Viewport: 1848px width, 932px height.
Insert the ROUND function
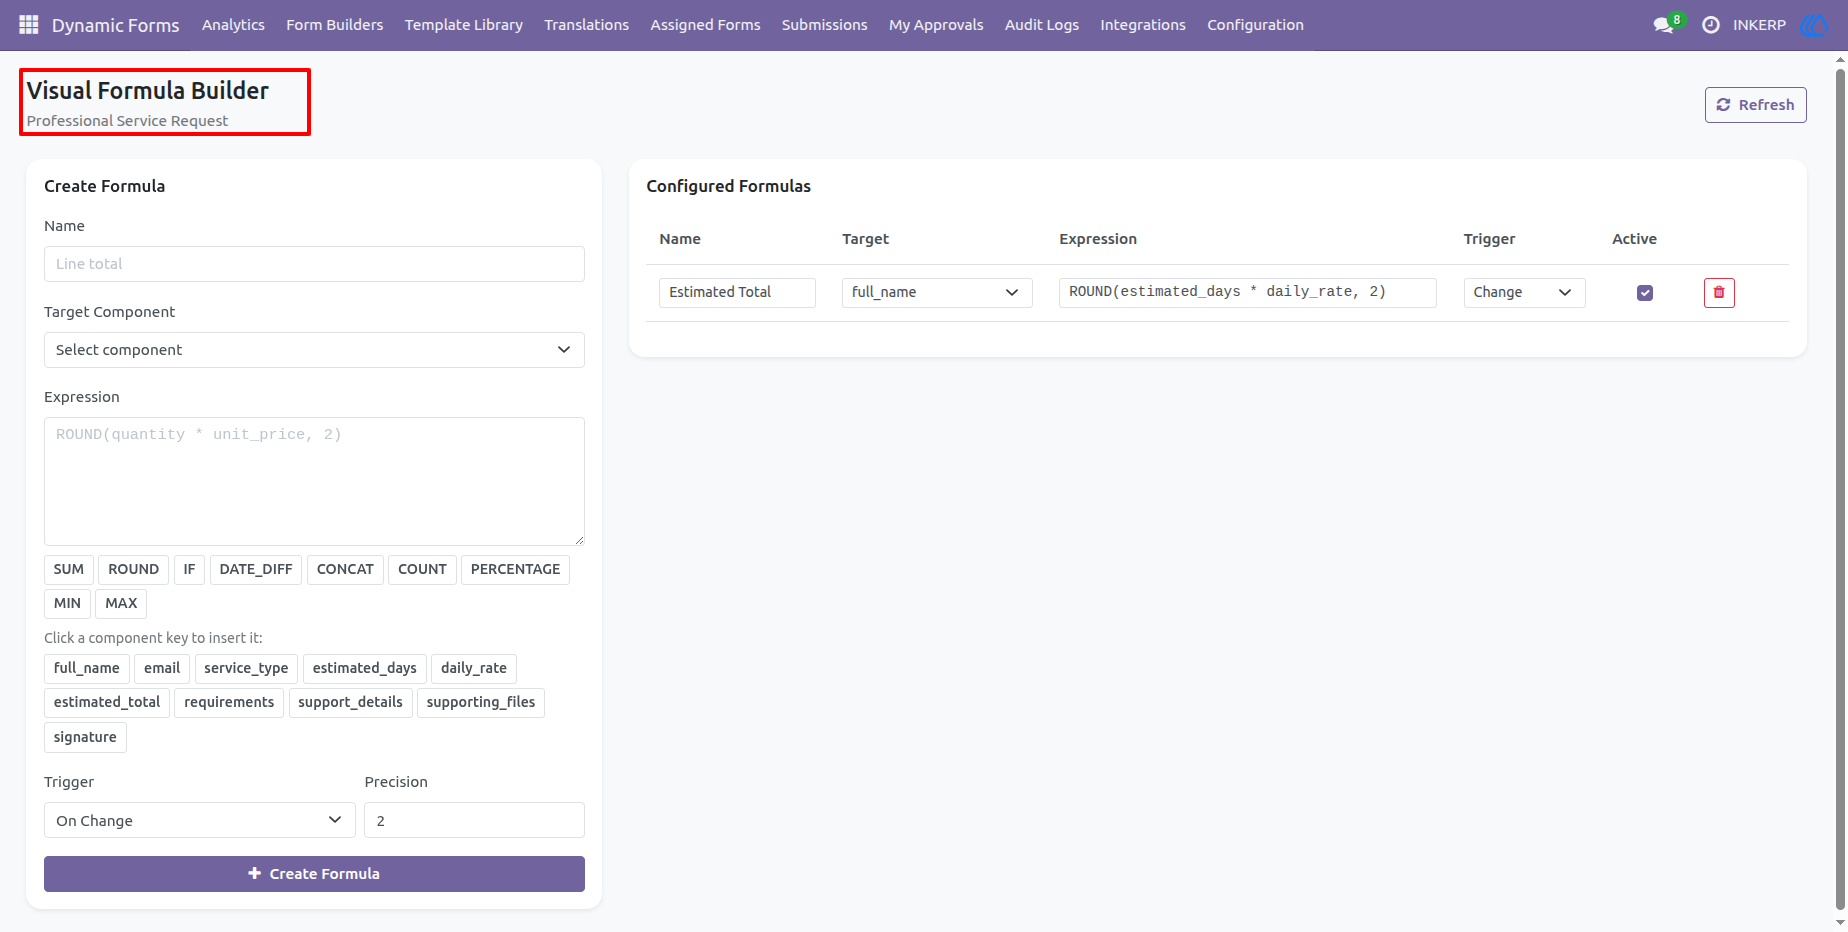coord(134,570)
